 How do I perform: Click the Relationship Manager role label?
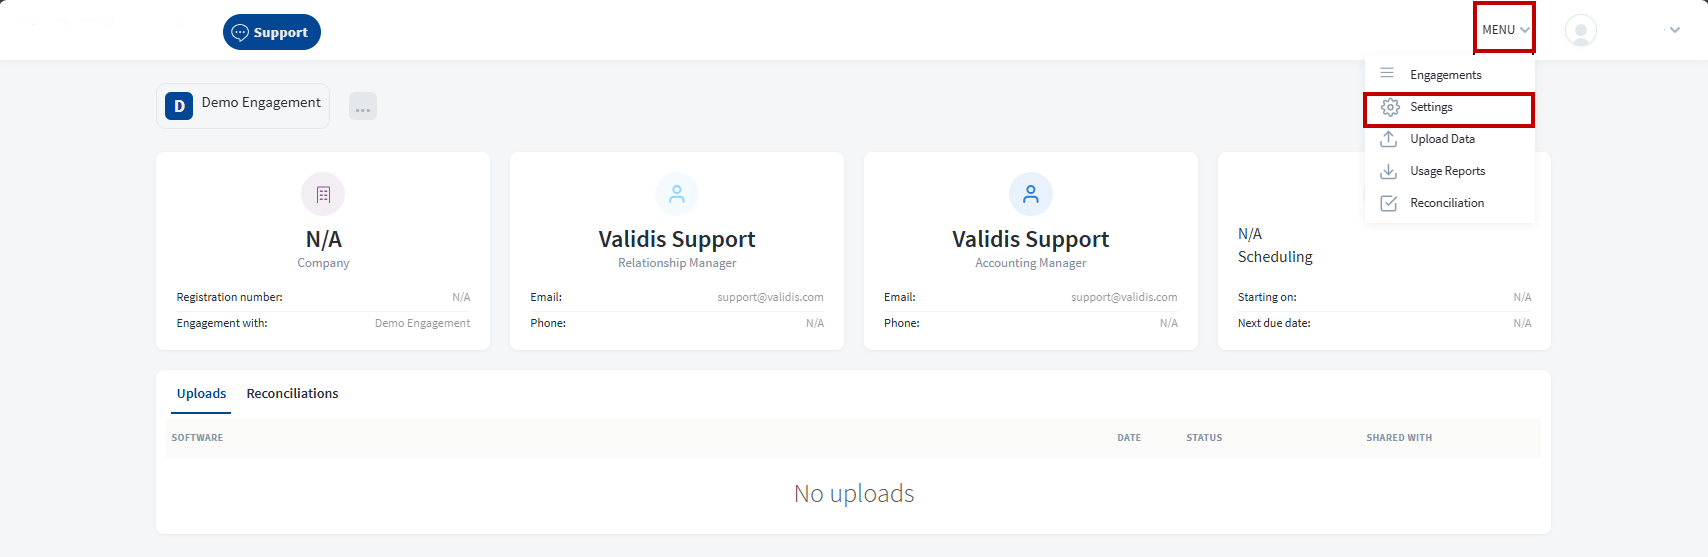[x=677, y=263]
